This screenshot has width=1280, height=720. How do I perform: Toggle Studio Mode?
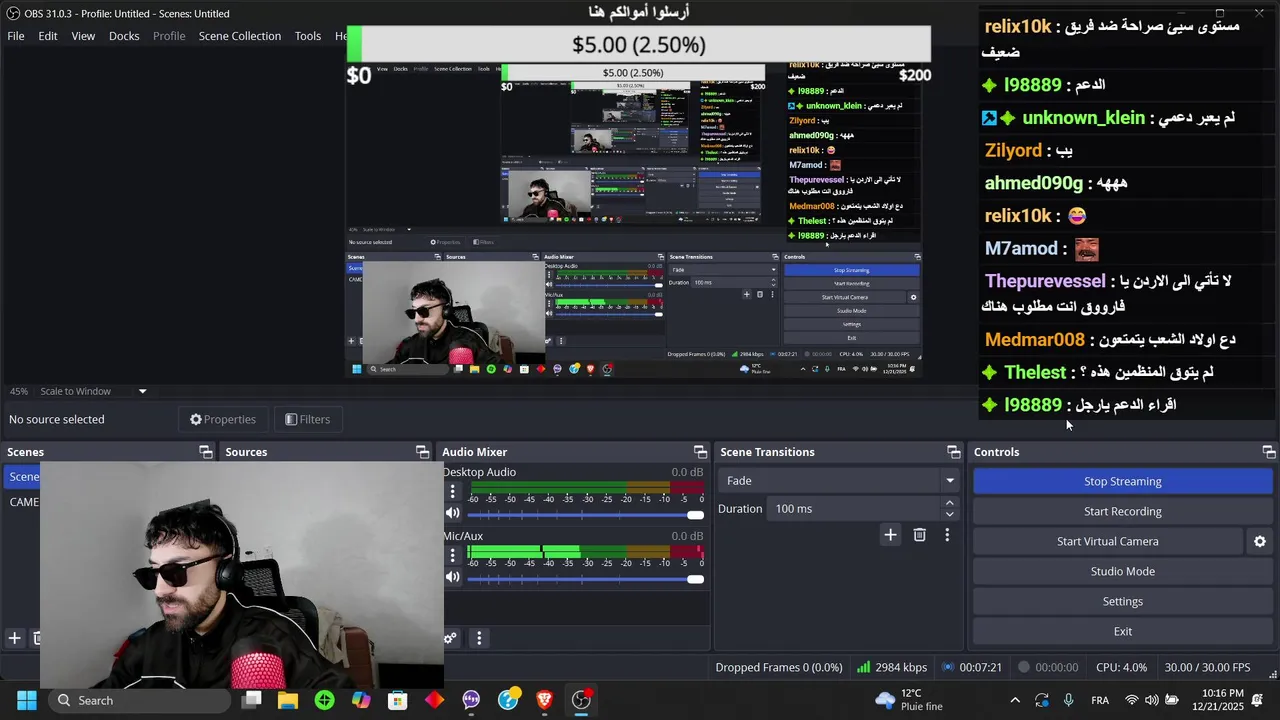pyautogui.click(x=1122, y=571)
